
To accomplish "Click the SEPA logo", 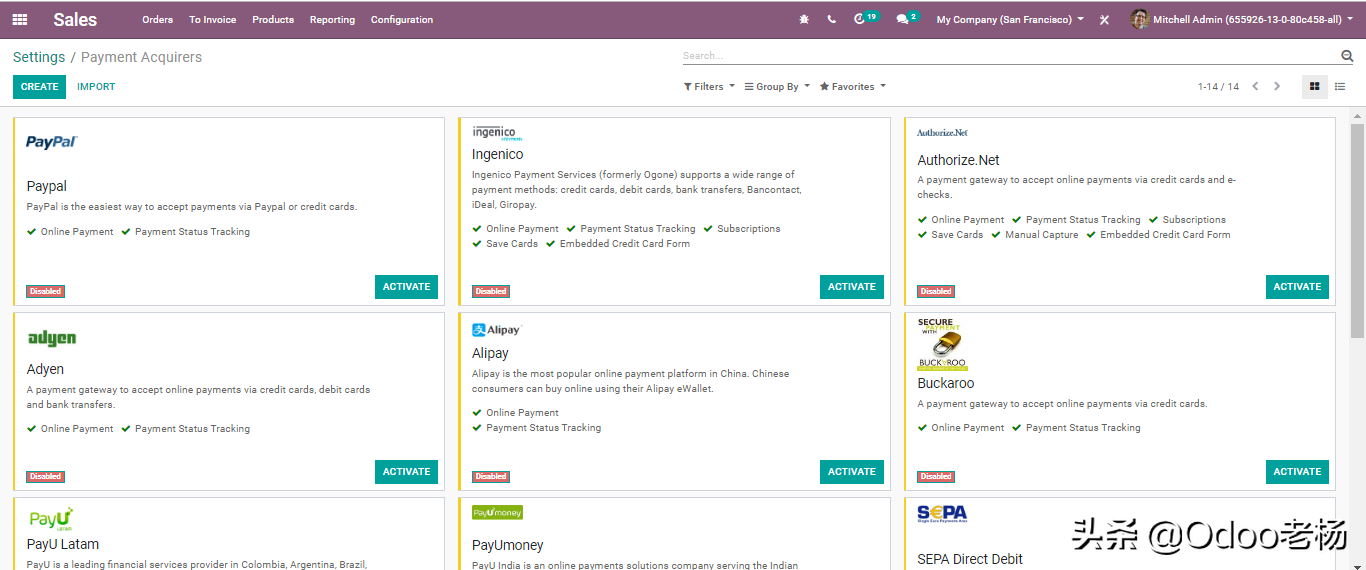I will coord(942,515).
